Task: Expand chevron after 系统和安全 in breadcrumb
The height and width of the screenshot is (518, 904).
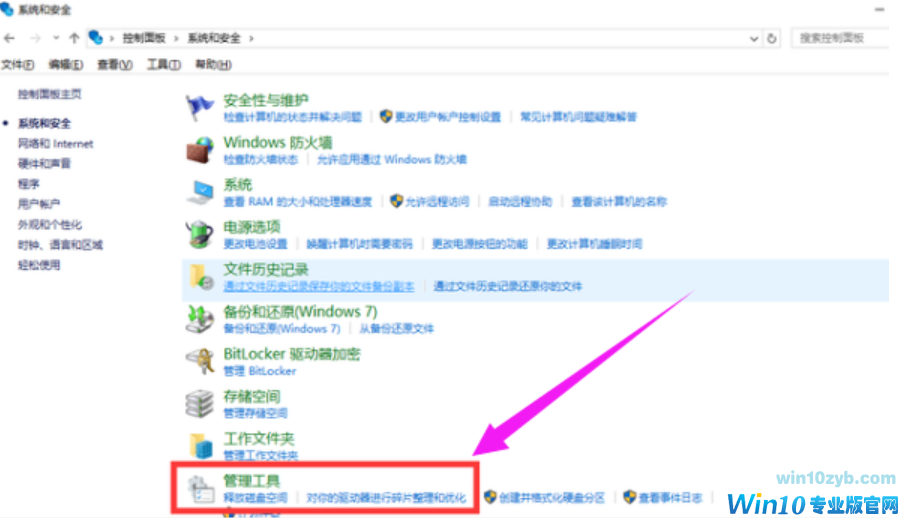Action: pyautogui.click(x=251, y=38)
